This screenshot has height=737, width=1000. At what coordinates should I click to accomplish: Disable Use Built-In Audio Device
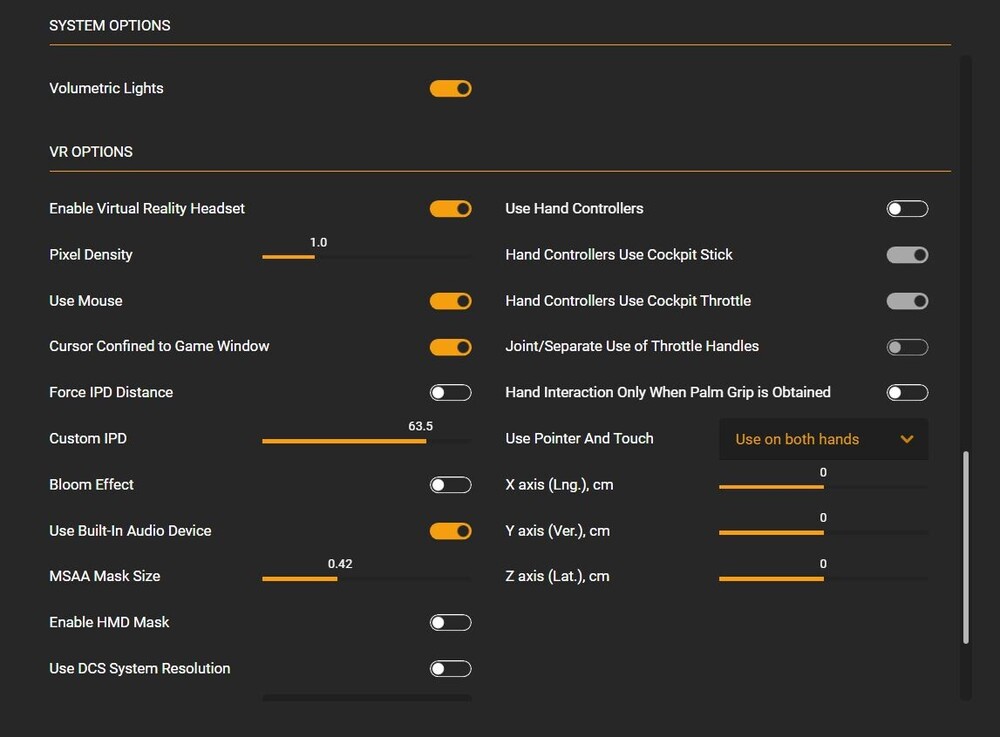450,531
